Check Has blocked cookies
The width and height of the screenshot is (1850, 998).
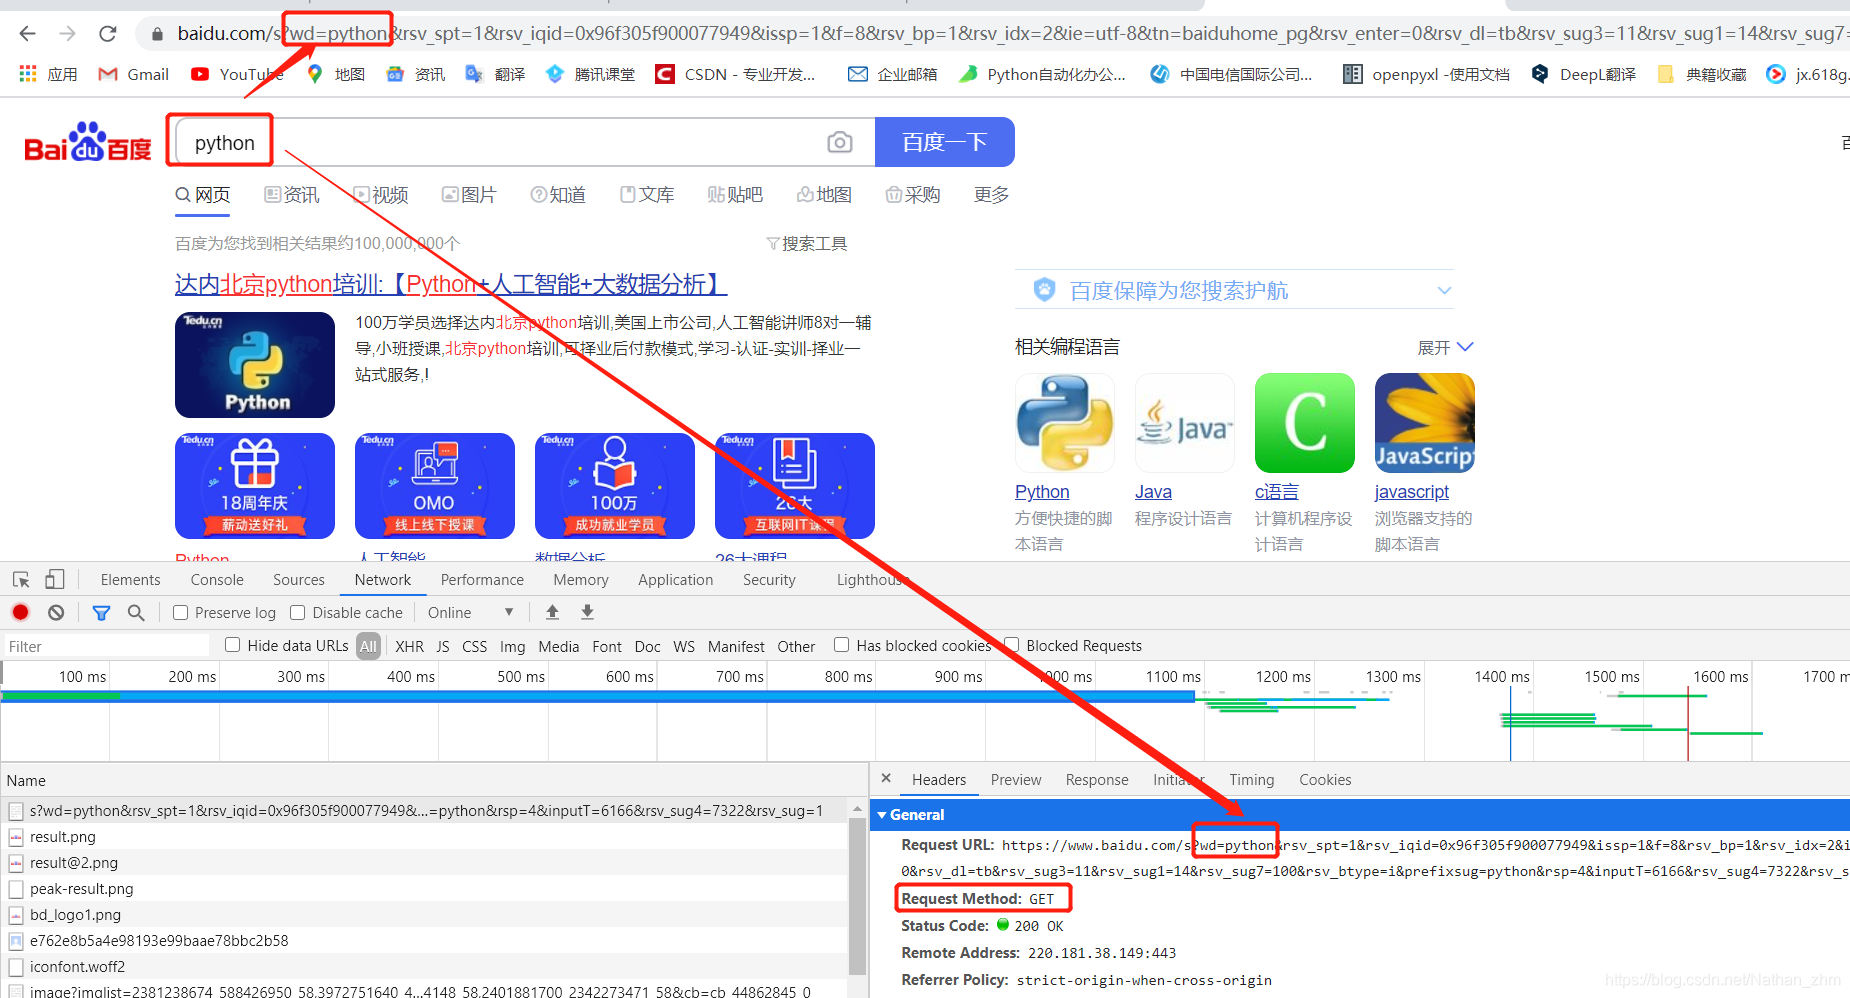click(x=842, y=645)
